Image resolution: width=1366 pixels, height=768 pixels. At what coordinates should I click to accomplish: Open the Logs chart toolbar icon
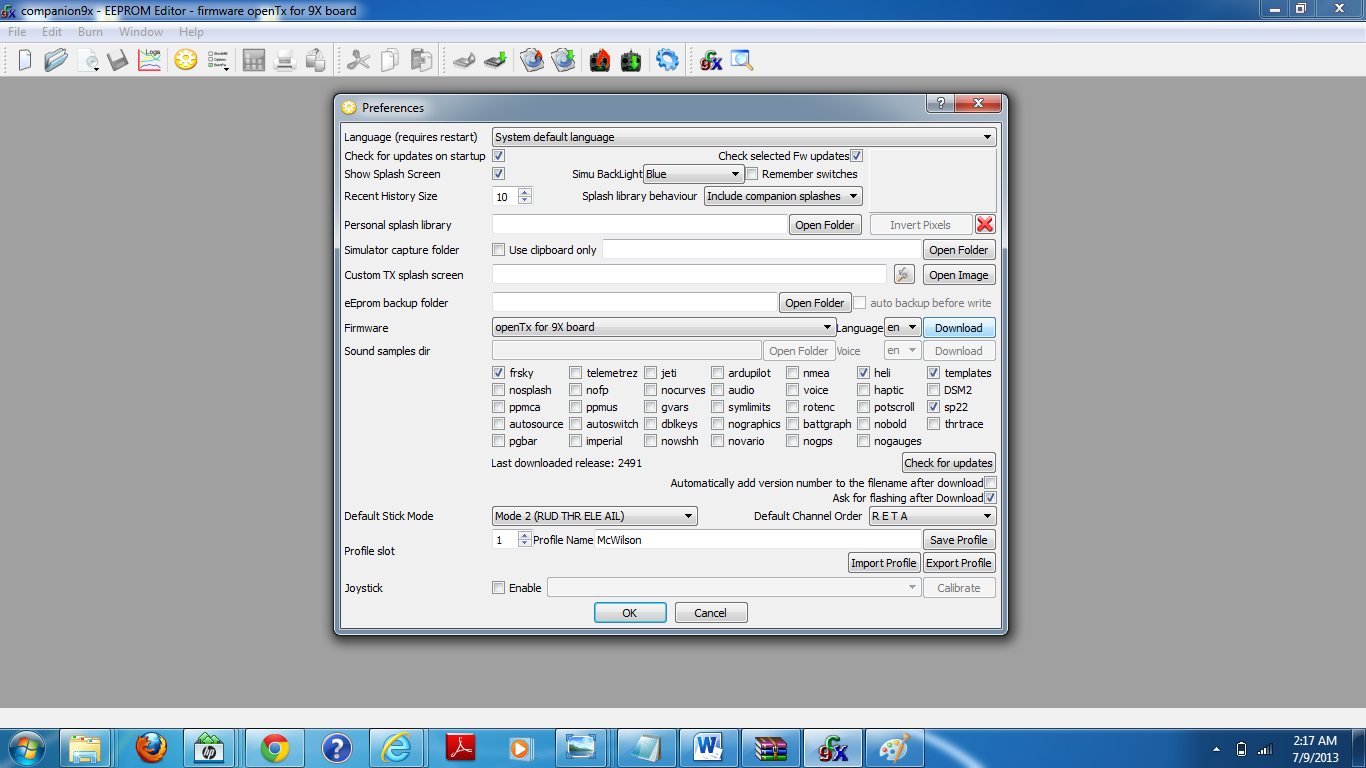tap(149, 60)
